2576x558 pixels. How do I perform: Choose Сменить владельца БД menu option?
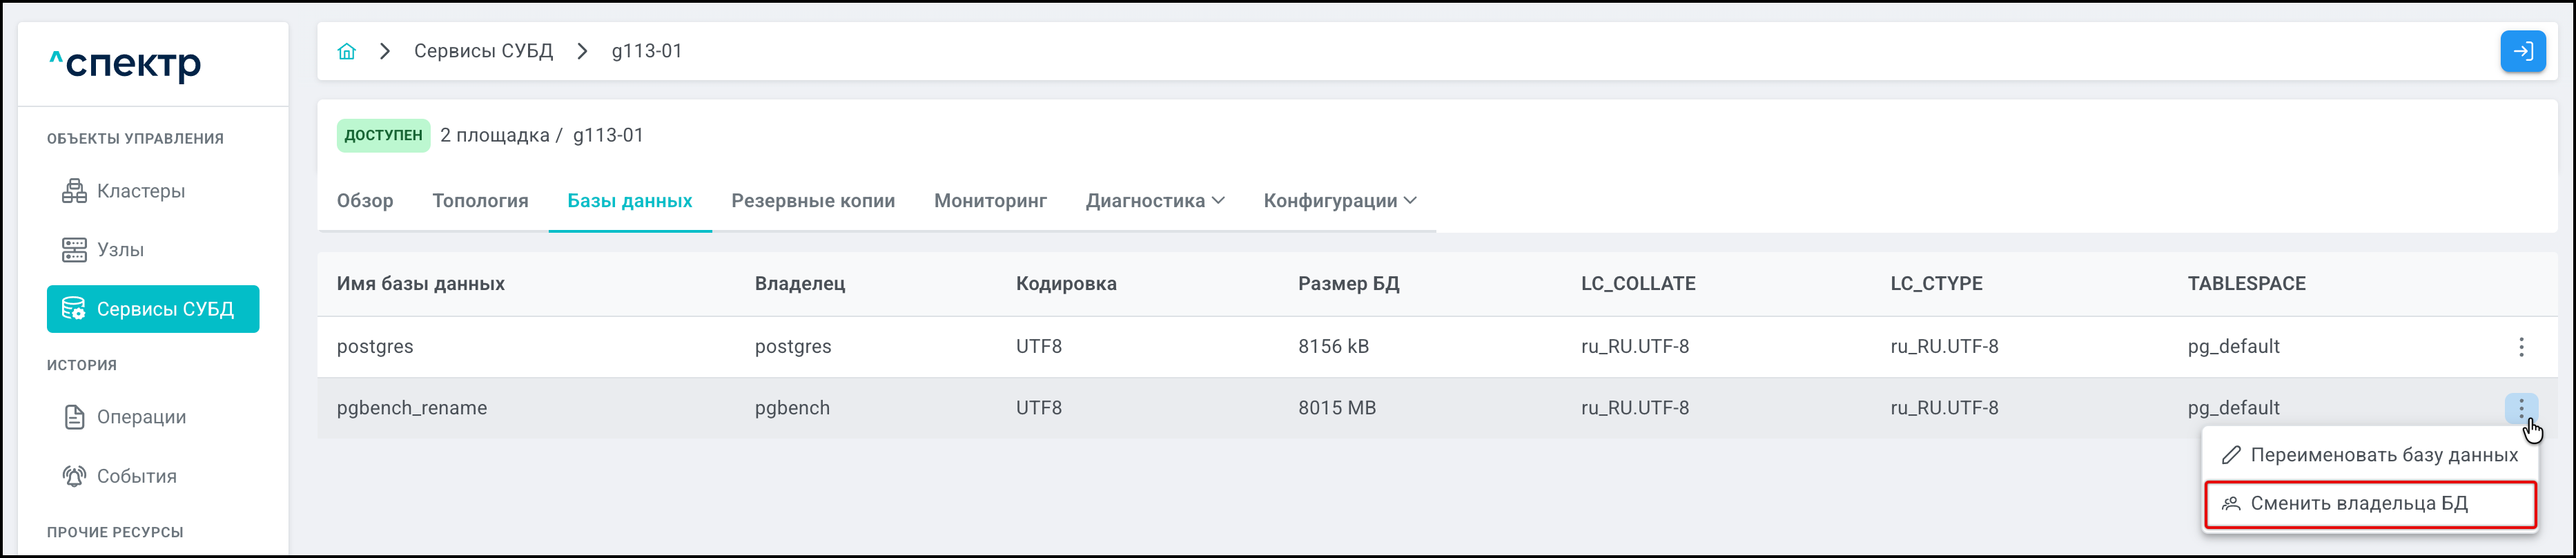point(2358,504)
